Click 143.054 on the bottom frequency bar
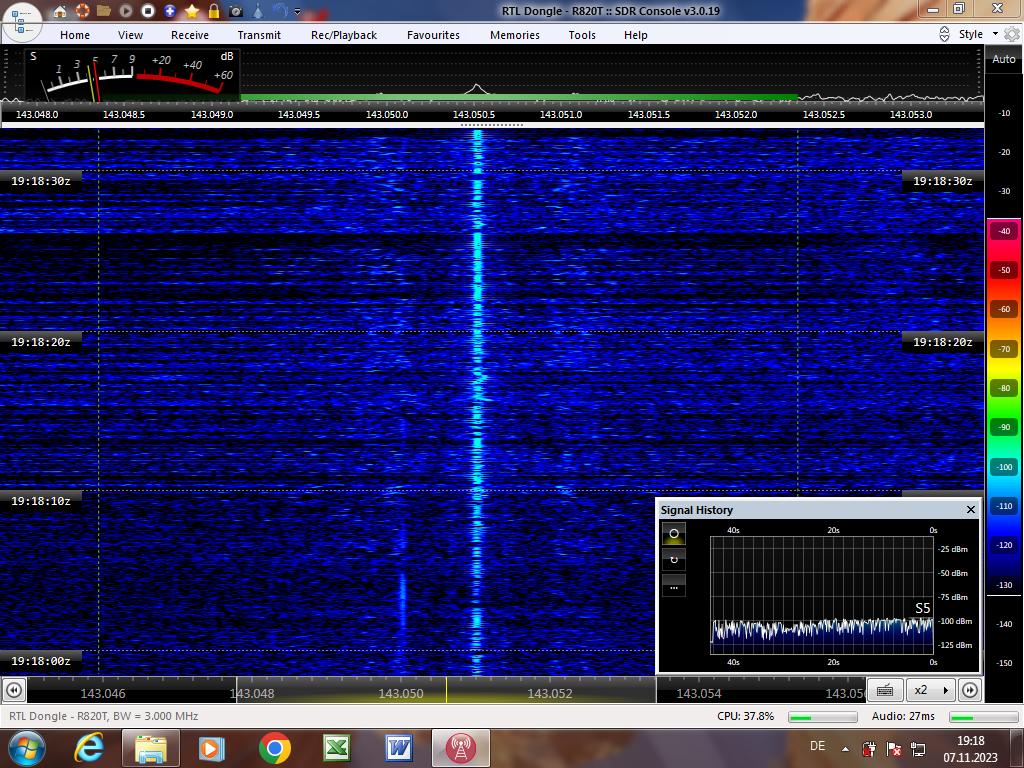This screenshot has width=1024, height=768. click(699, 694)
